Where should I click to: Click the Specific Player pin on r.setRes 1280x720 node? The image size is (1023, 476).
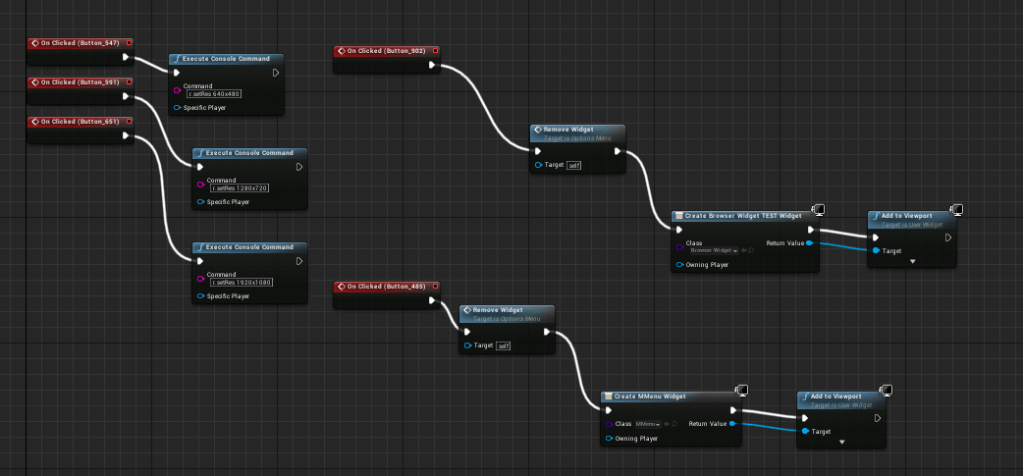(x=200, y=202)
